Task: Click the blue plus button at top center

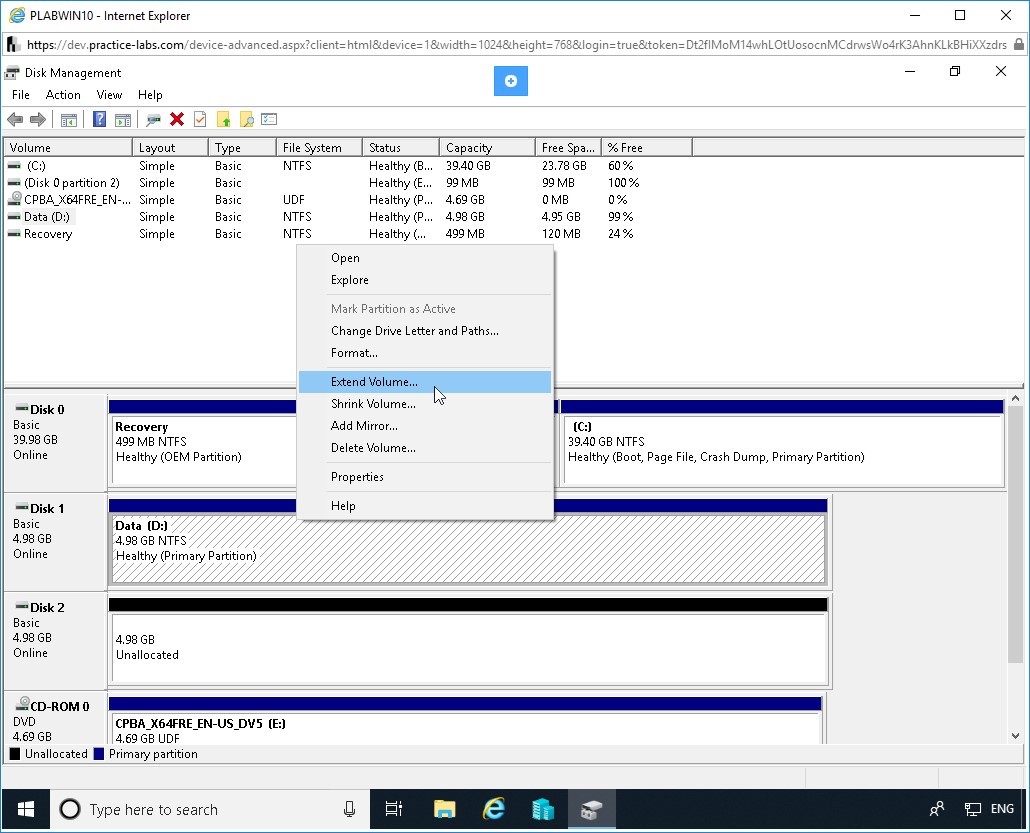Action: tap(511, 81)
